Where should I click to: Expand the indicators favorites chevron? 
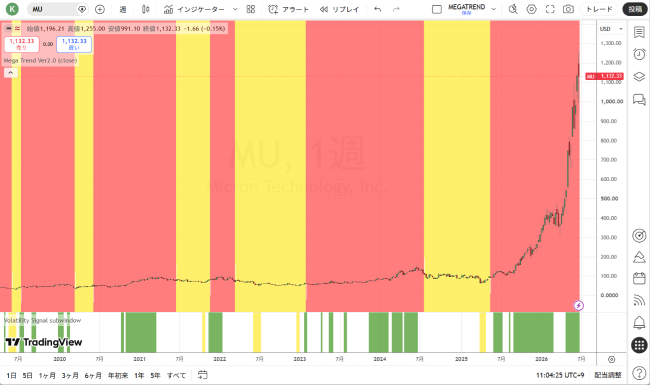(235, 9)
